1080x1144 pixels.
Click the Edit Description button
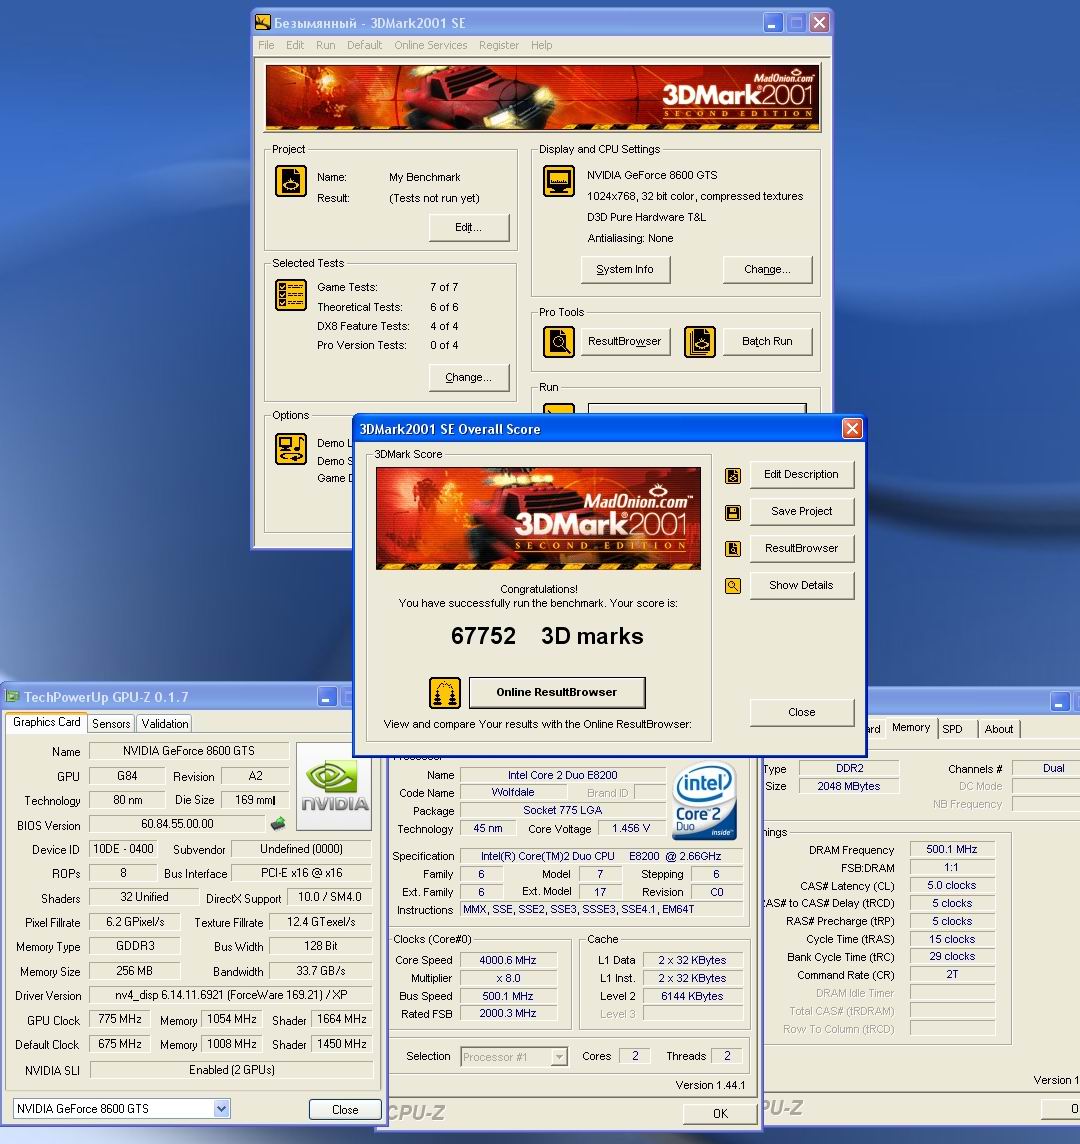click(x=801, y=474)
